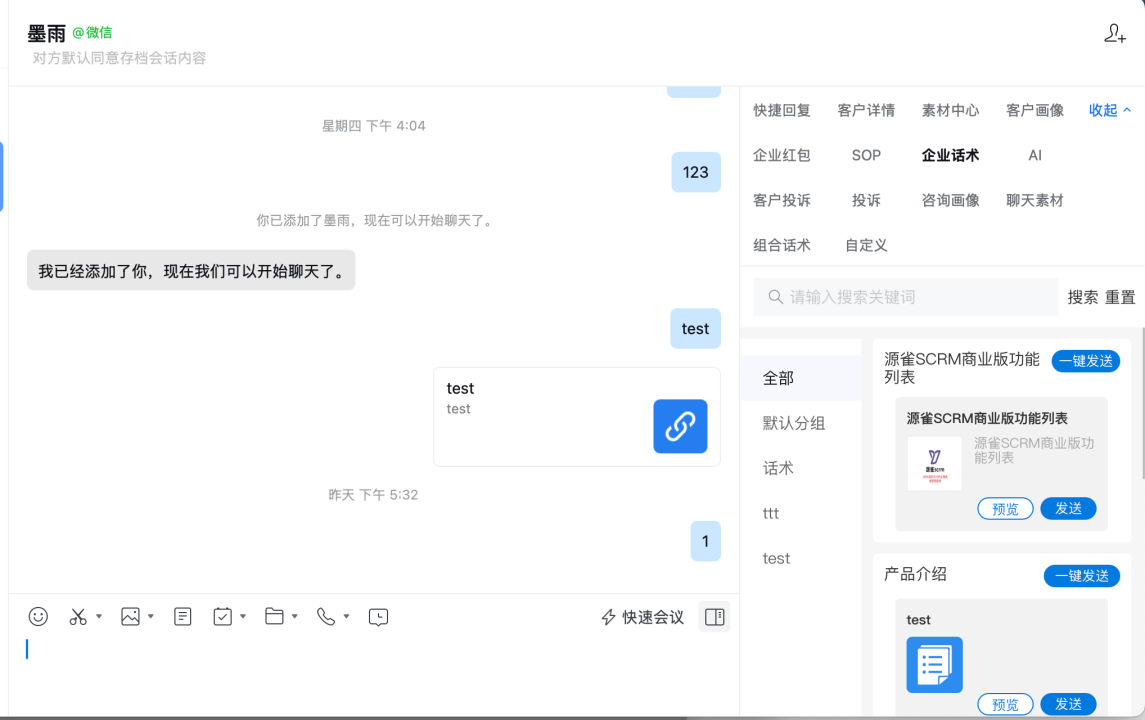The image size is (1145, 720).
Task: Click the task checkbox icon in toolbar
Action: click(222, 616)
